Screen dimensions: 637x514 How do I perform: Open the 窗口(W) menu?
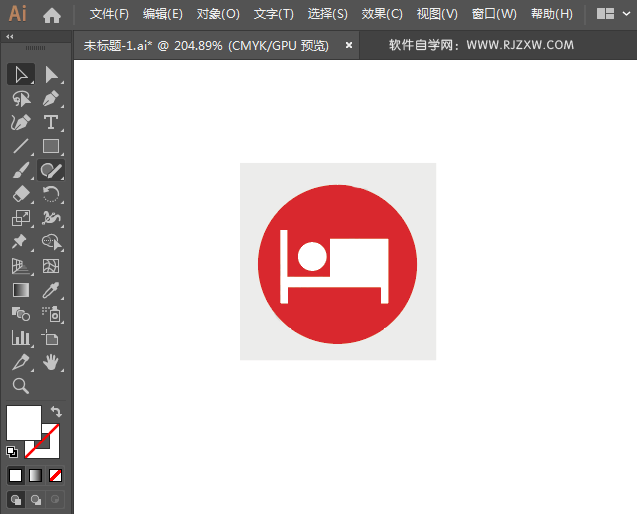(494, 14)
